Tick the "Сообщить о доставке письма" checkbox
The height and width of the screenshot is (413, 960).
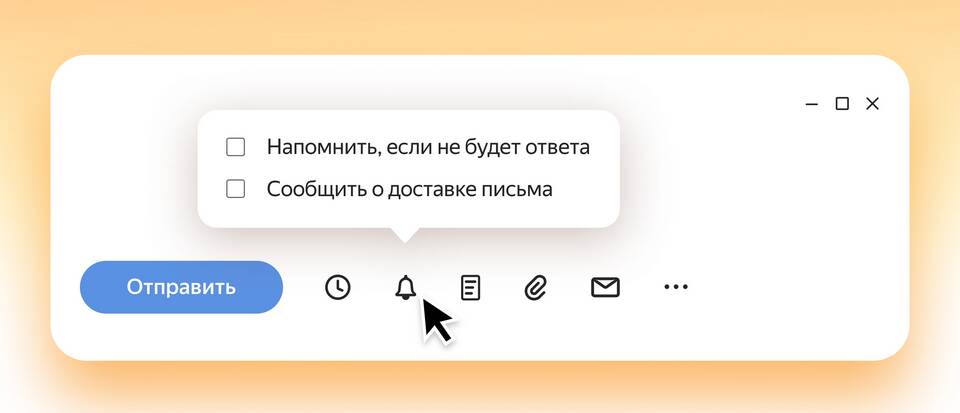tap(236, 189)
